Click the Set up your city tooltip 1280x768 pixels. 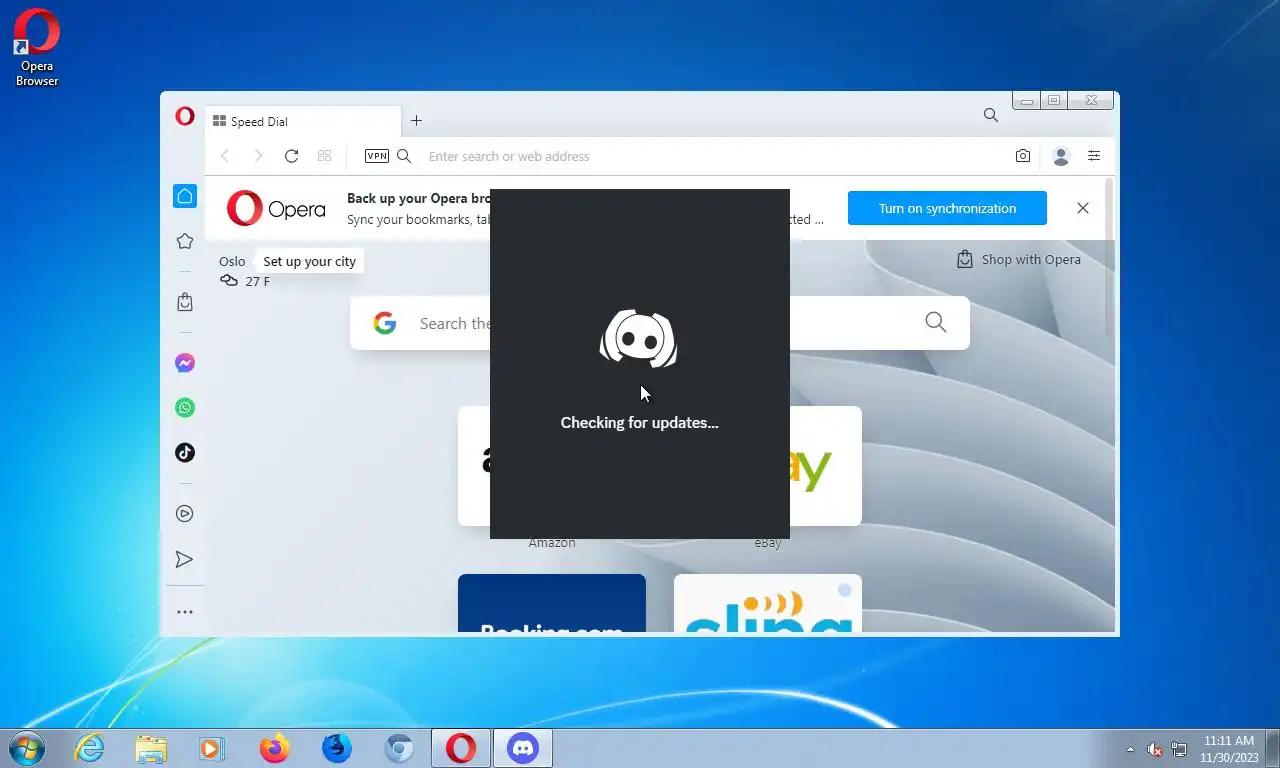pos(309,261)
